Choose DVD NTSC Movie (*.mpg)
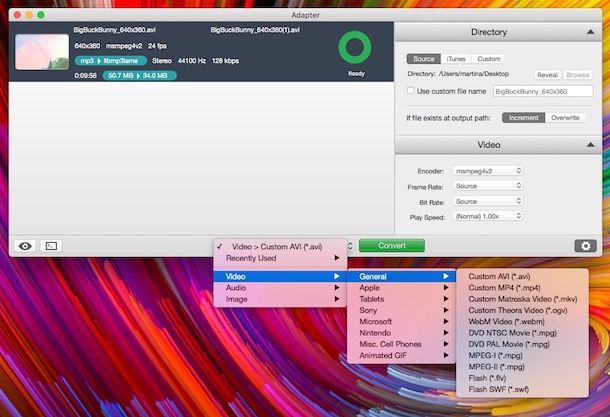The image size is (610, 417). (522, 333)
